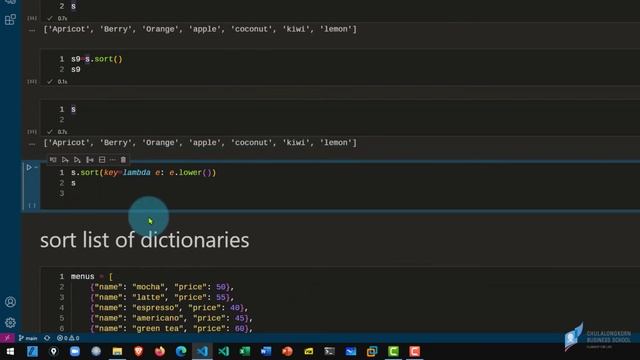Viewport: 640px width, 360px height.
Task: Open terminal app from taskbar
Action: (329, 351)
